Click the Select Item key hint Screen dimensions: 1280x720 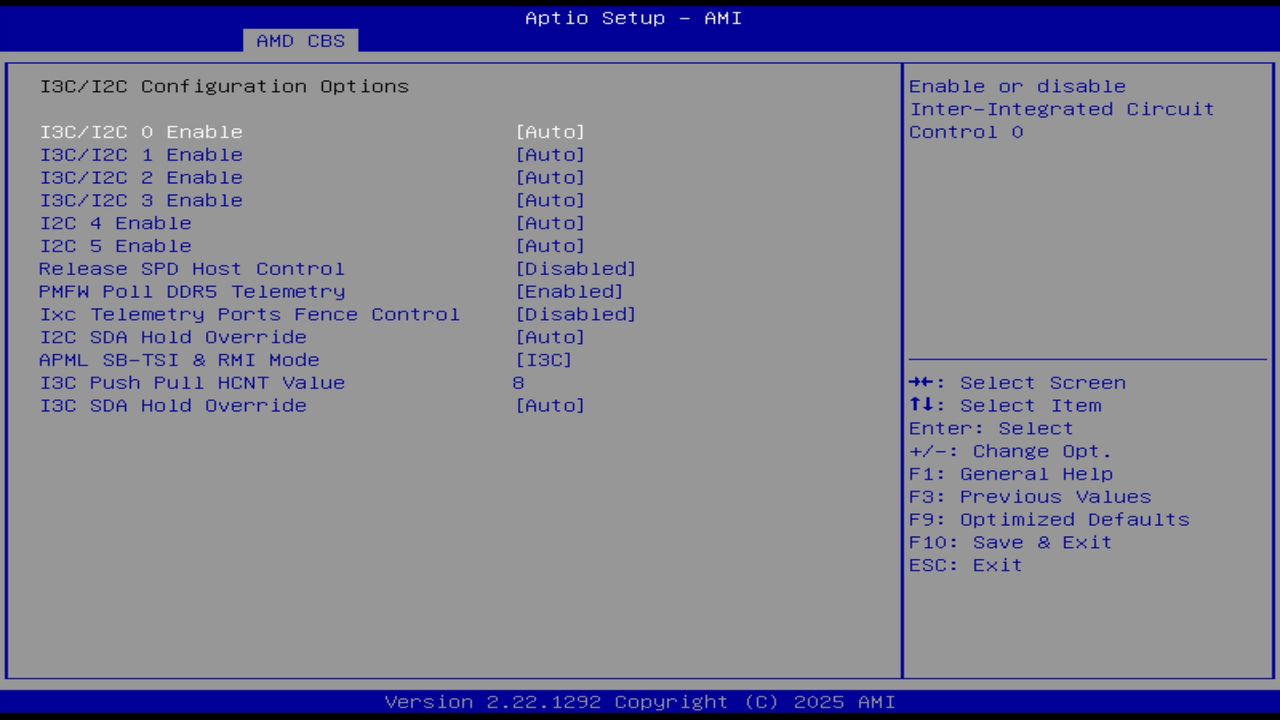click(1005, 406)
